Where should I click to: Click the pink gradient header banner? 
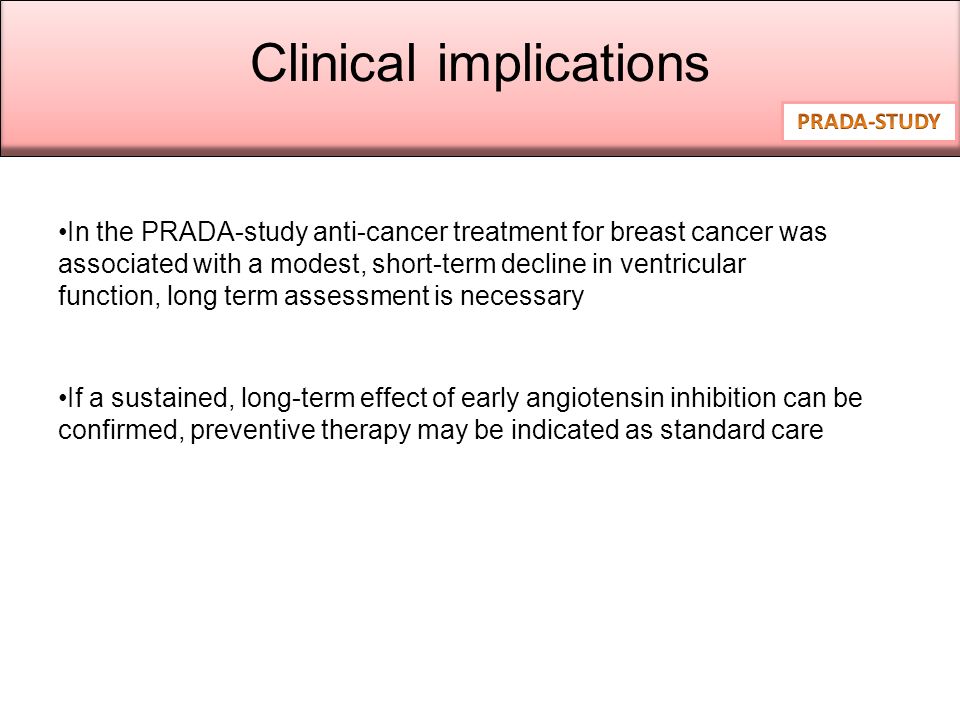point(480,78)
